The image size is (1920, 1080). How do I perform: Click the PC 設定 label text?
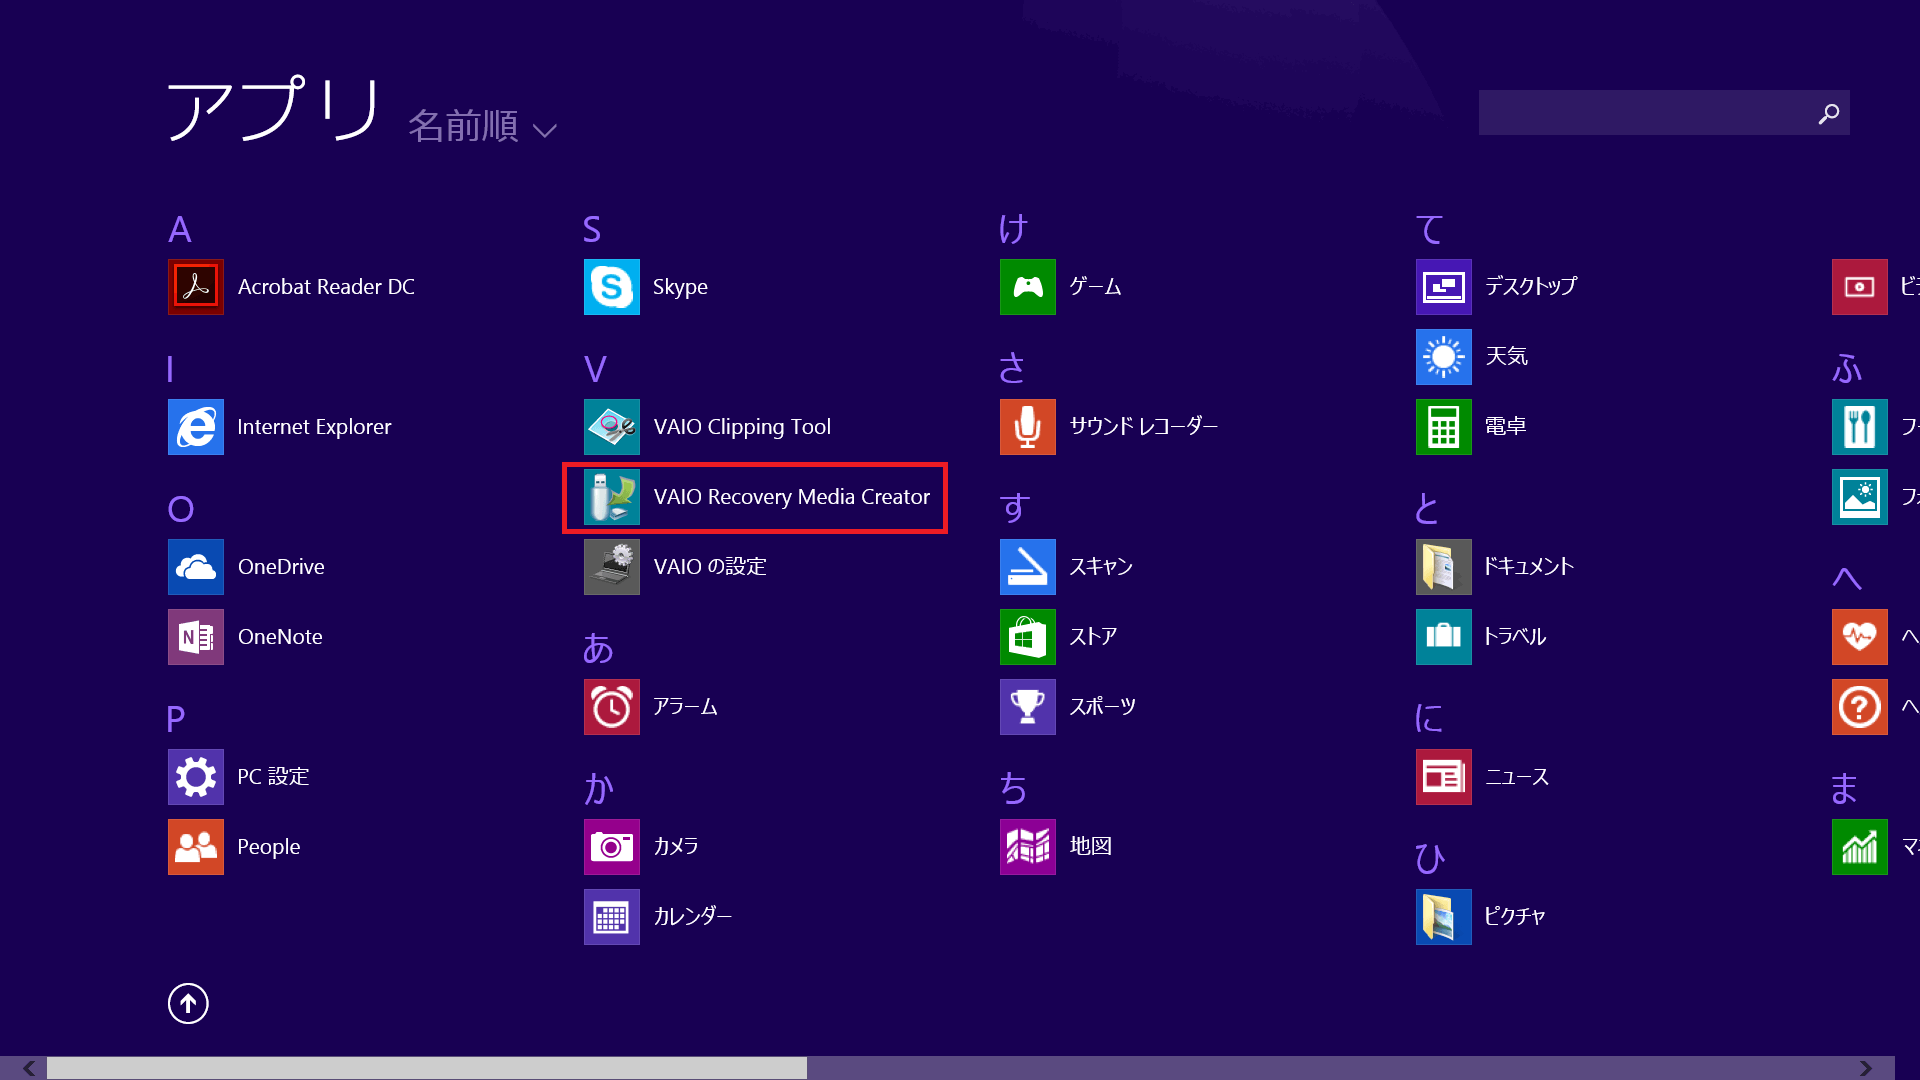[273, 777]
